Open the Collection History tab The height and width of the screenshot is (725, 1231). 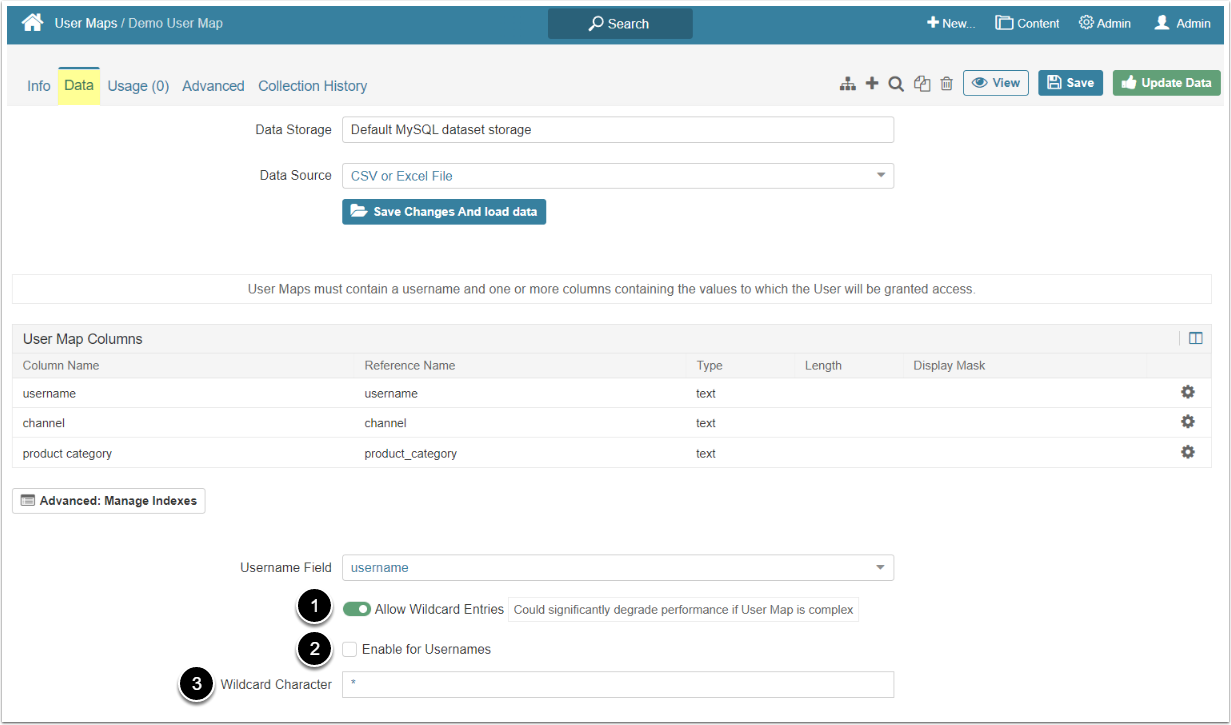(312, 86)
